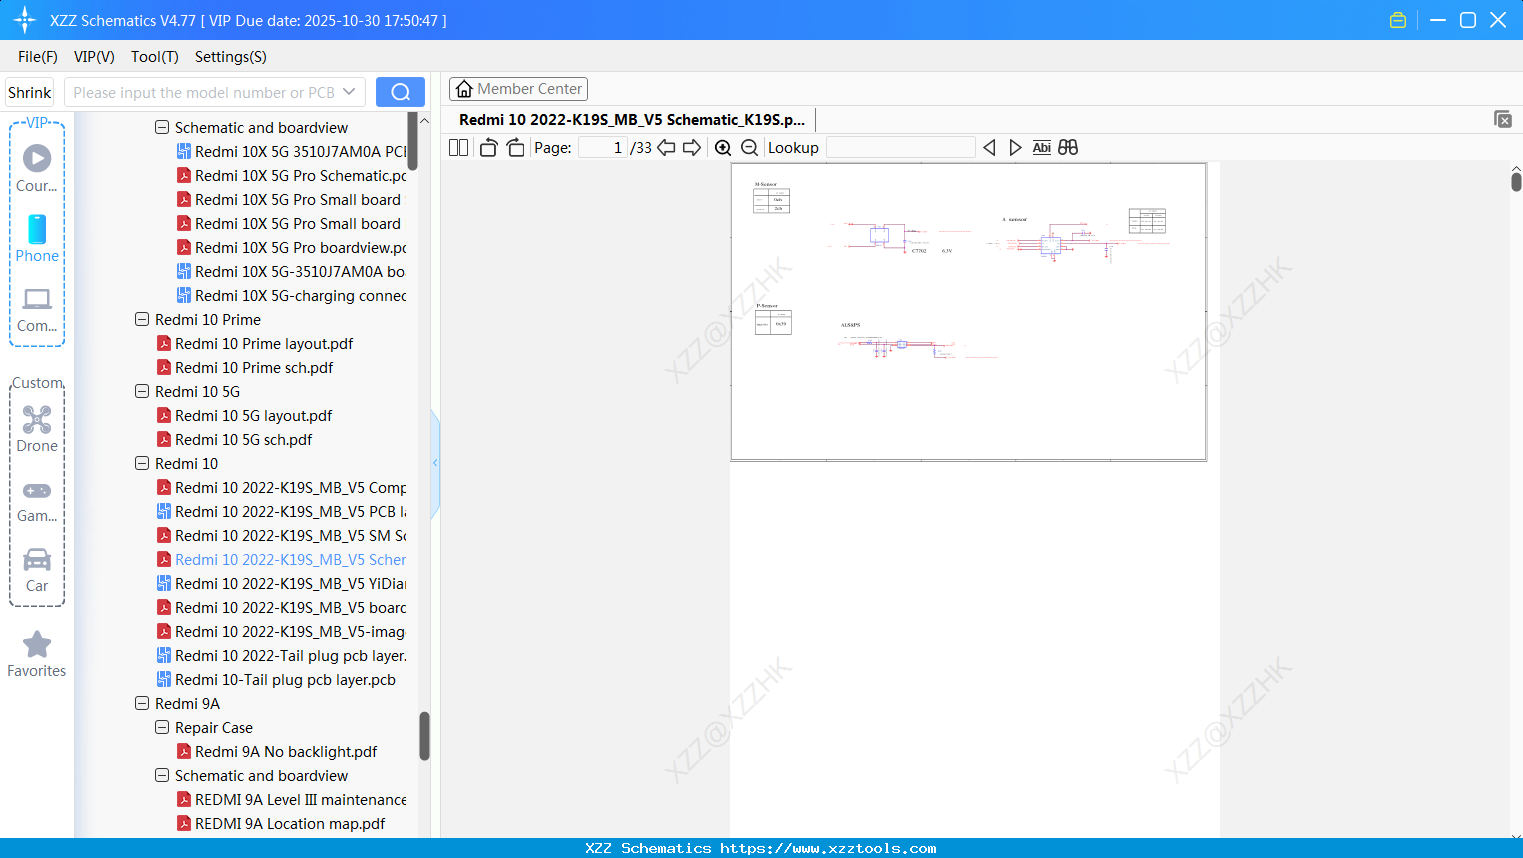Open the Member Center
The height and width of the screenshot is (858, 1523).
click(518, 89)
